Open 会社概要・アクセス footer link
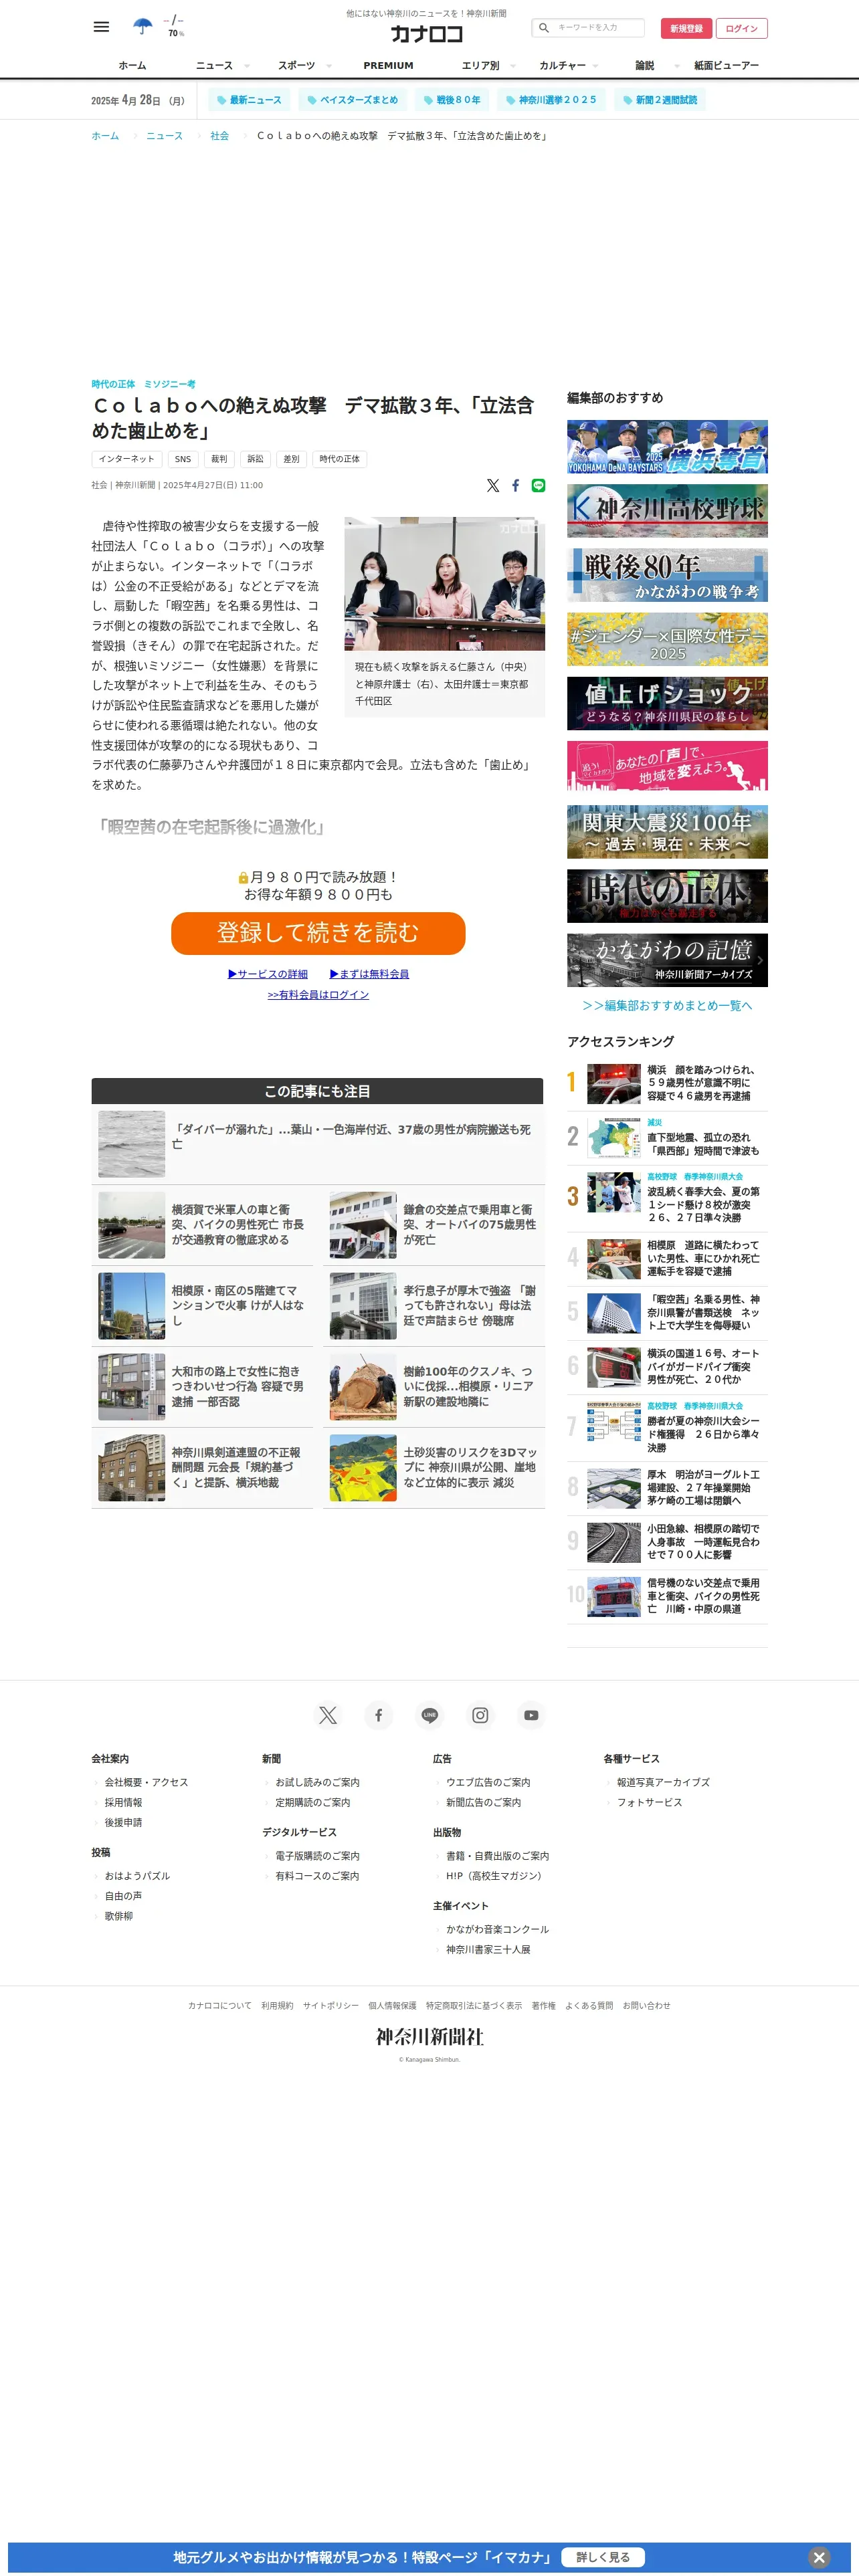 point(146,1782)
